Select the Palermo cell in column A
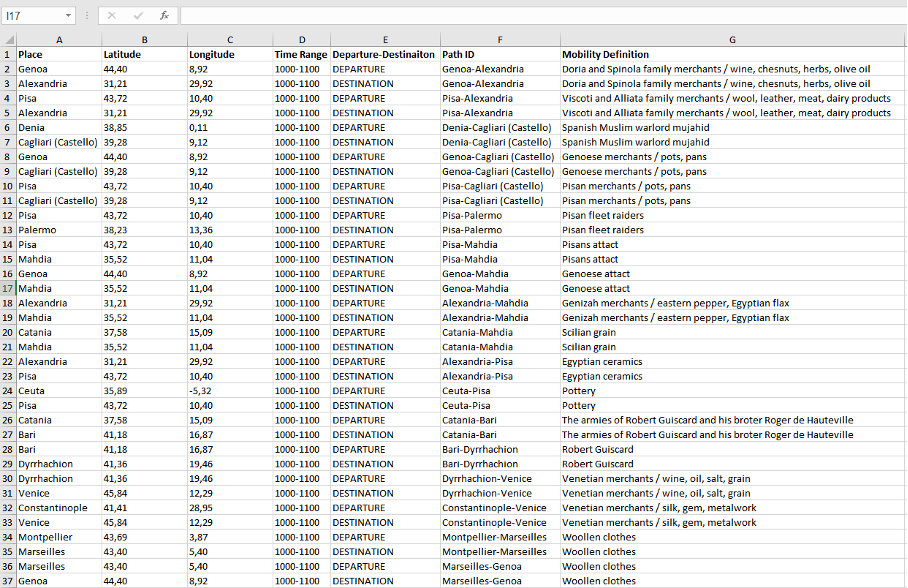This screenshot has width=908, height=588. 59,230
